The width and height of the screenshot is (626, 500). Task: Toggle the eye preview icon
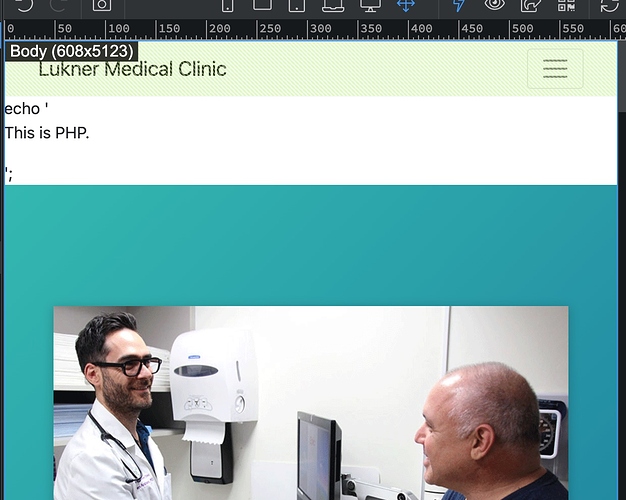pyautogui.click(x=494, y=5)
